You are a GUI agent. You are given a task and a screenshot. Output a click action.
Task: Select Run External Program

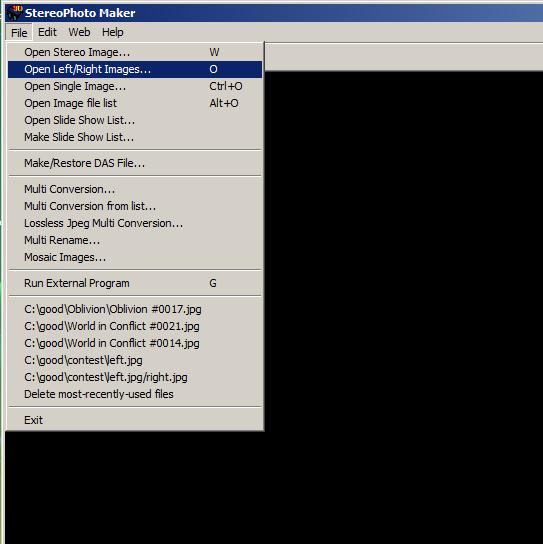135,283
